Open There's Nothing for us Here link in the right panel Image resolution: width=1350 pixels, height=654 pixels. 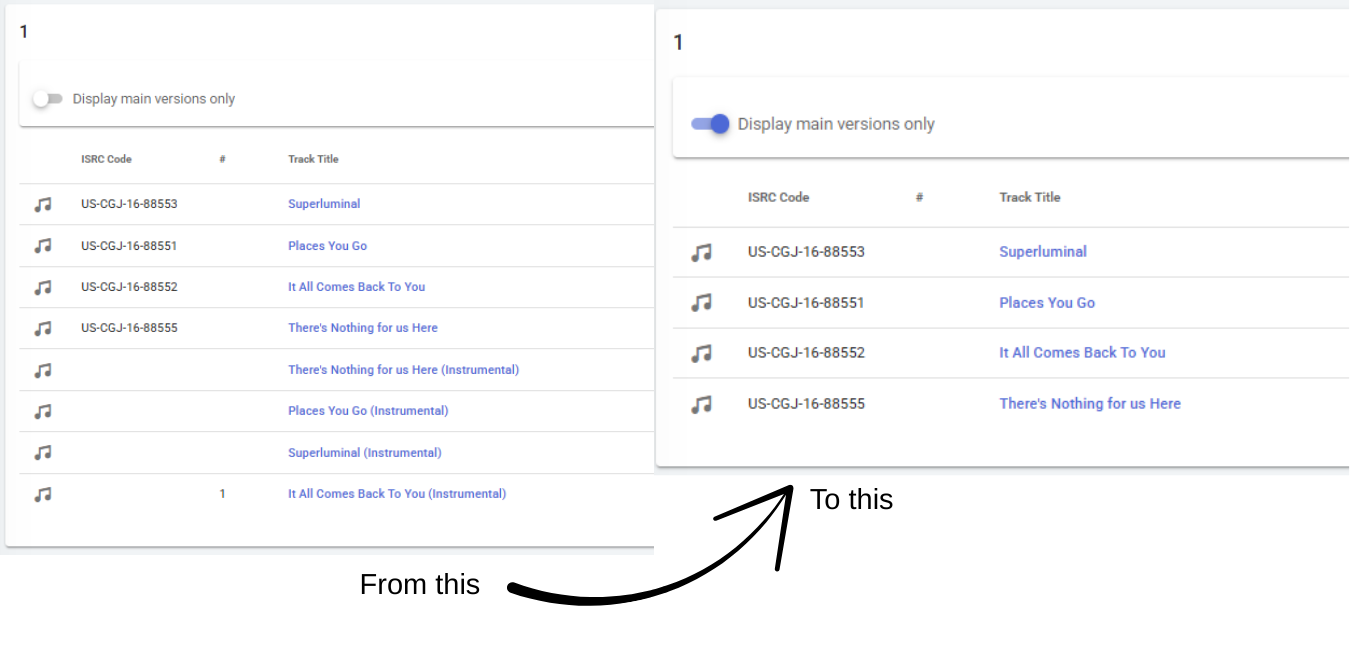[1089, 404]
